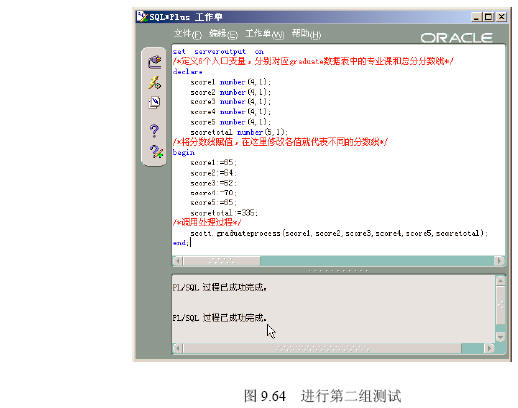518x408 pixels.
Task: Click the 'score1:=65;' assignment line
Action: (x=213, y=163)
